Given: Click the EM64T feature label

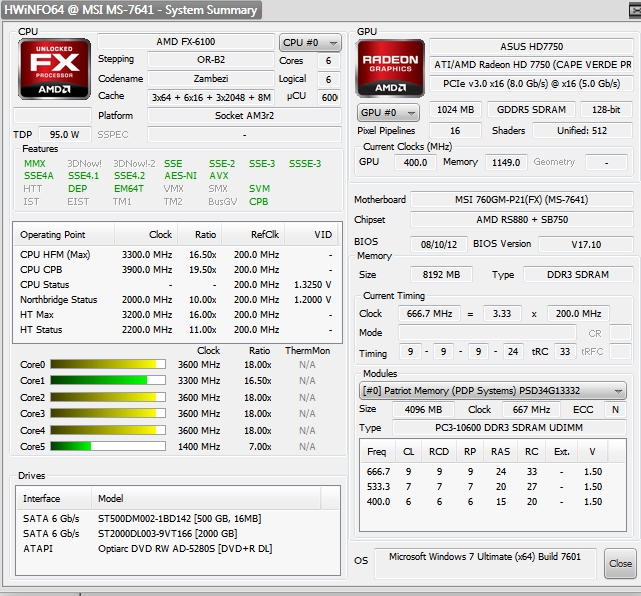Looking at the screenshot, I should (129, 189).
